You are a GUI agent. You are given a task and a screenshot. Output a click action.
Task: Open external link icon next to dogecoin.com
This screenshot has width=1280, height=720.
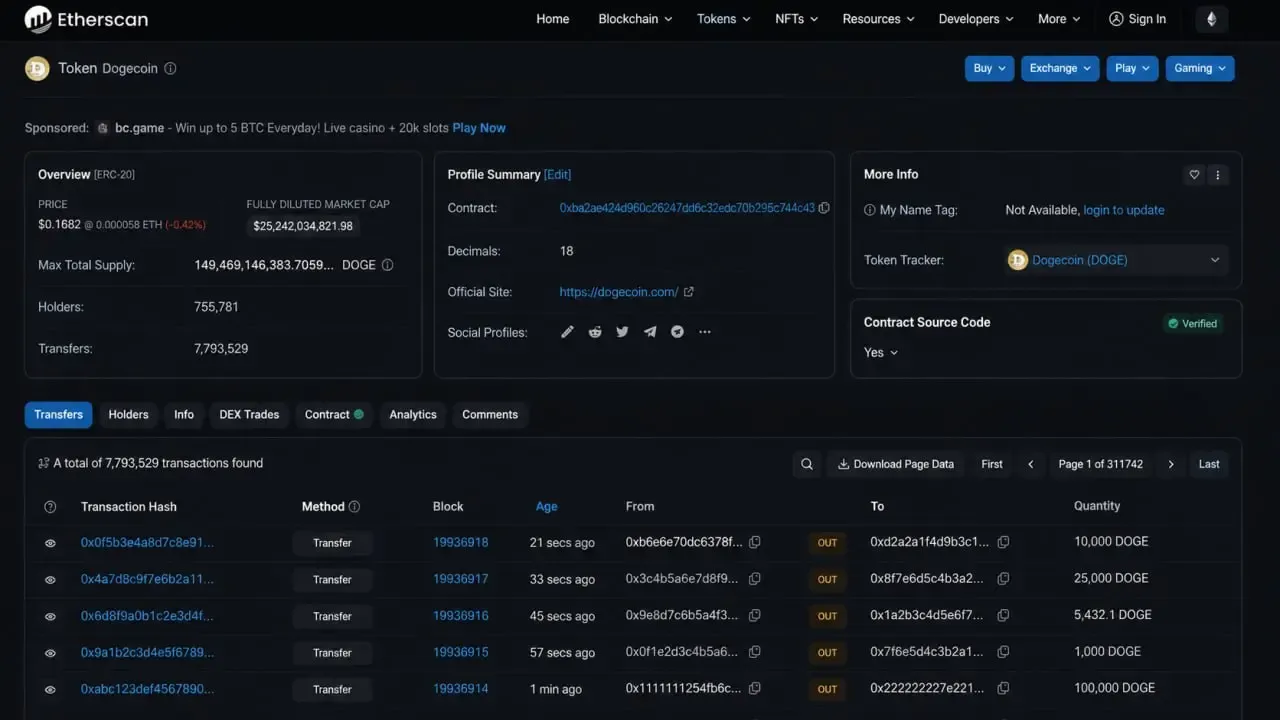pos(688,292)
